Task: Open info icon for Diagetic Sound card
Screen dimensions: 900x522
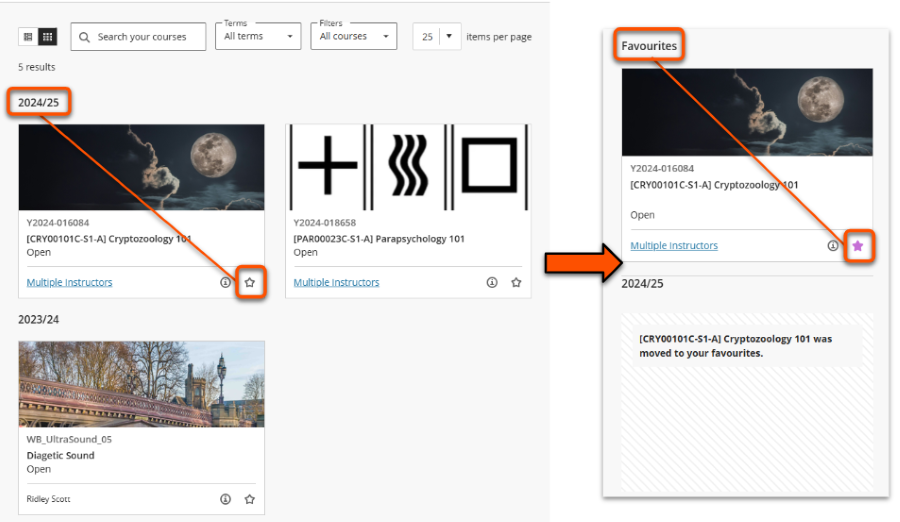Action: pyautogui.click(x=225, y=499)
